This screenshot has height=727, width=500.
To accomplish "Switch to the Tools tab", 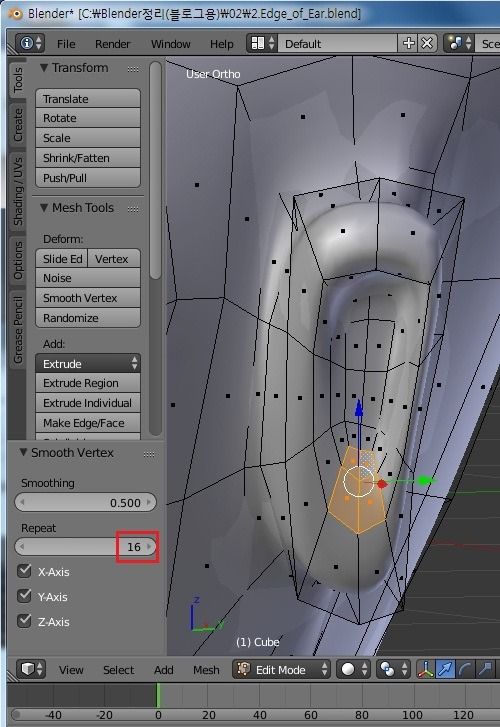I will (x=18, y=79).
